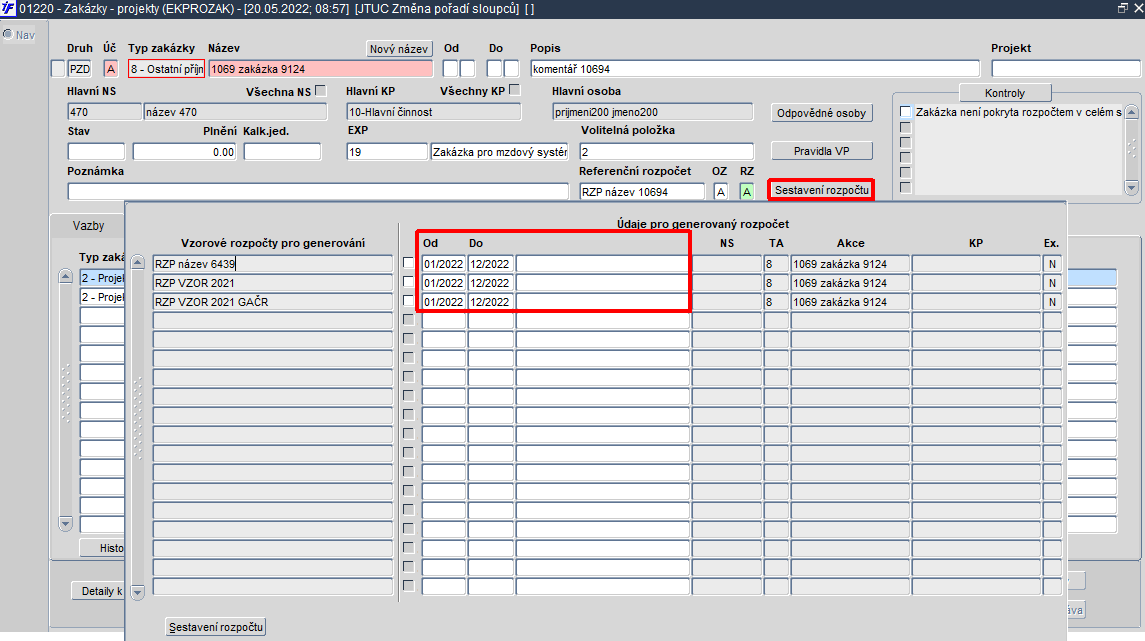Screen dimensions: 1145x641
Task: Click the Nový název button
Action: (399, 49)
